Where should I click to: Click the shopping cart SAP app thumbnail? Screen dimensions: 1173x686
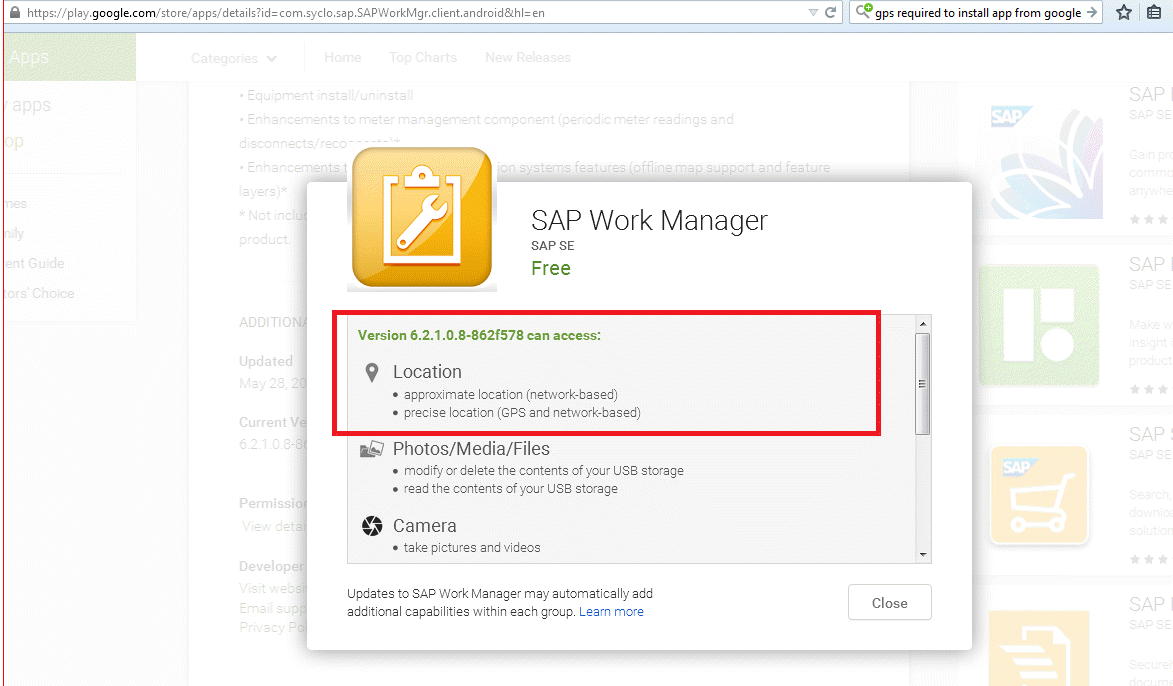tap(1038, 495)
